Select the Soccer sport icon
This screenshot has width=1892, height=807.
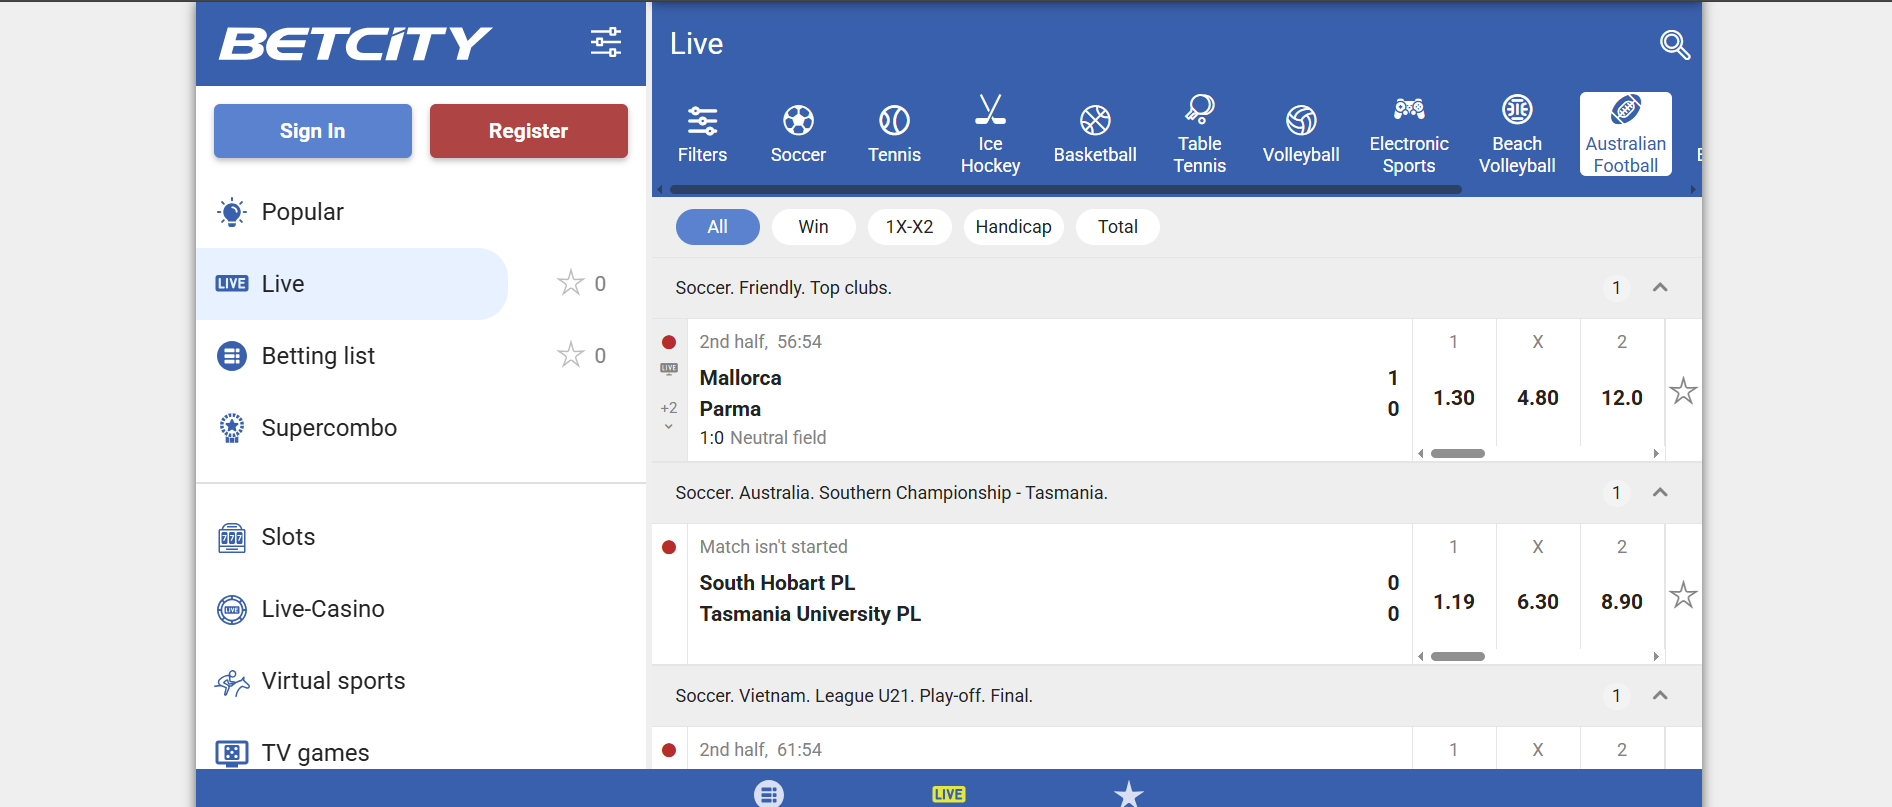pyautogui.click(x=798, y=134)
